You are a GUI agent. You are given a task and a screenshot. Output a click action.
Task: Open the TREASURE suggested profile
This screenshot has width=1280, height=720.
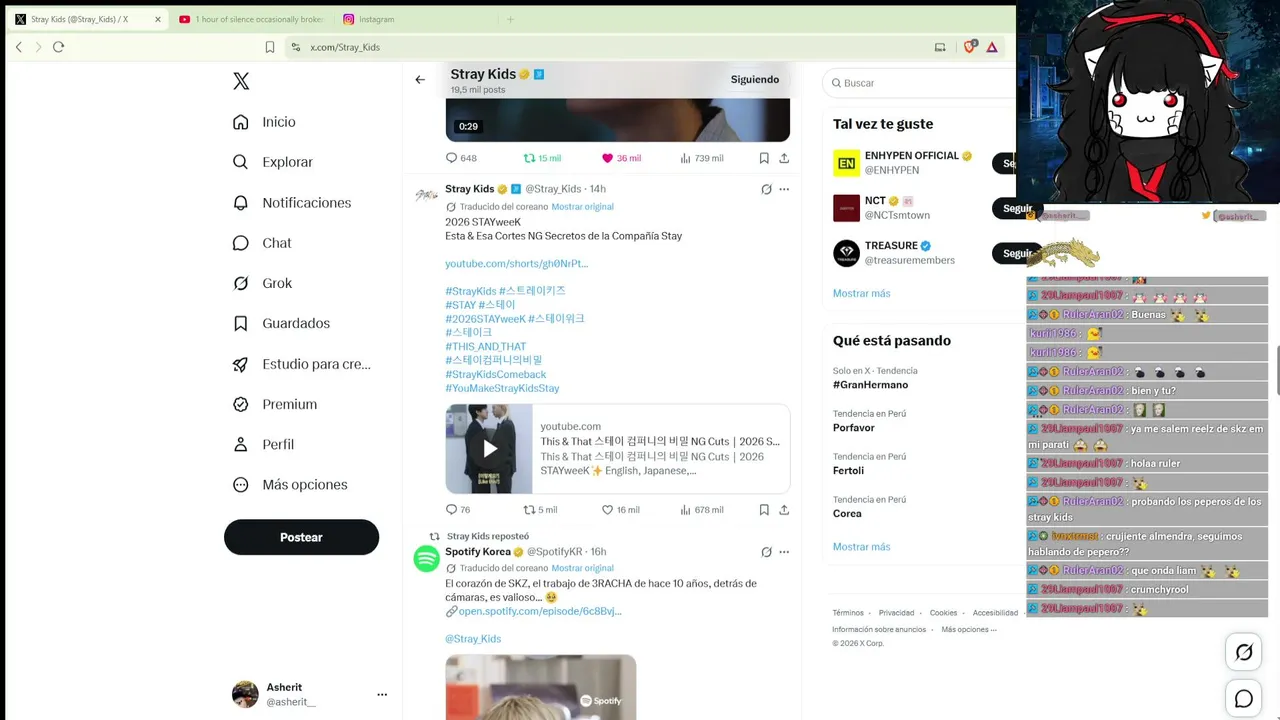point(891,246)
